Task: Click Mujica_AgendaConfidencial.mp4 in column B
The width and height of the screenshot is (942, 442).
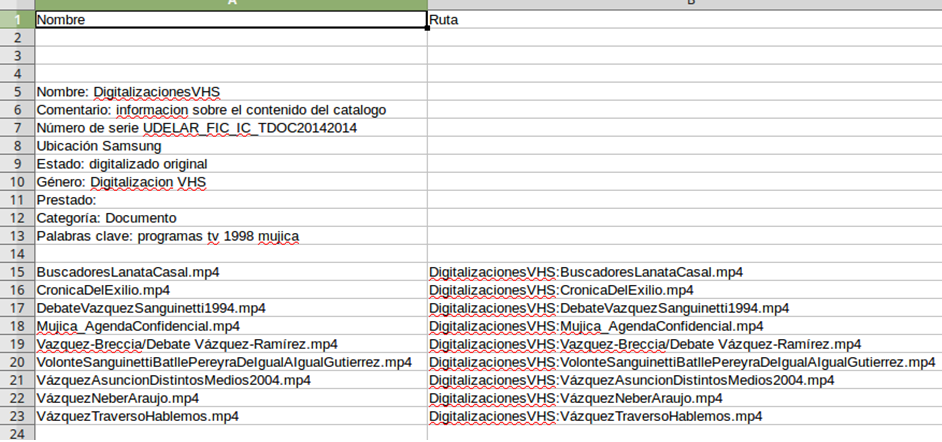Action: point(685,326)
